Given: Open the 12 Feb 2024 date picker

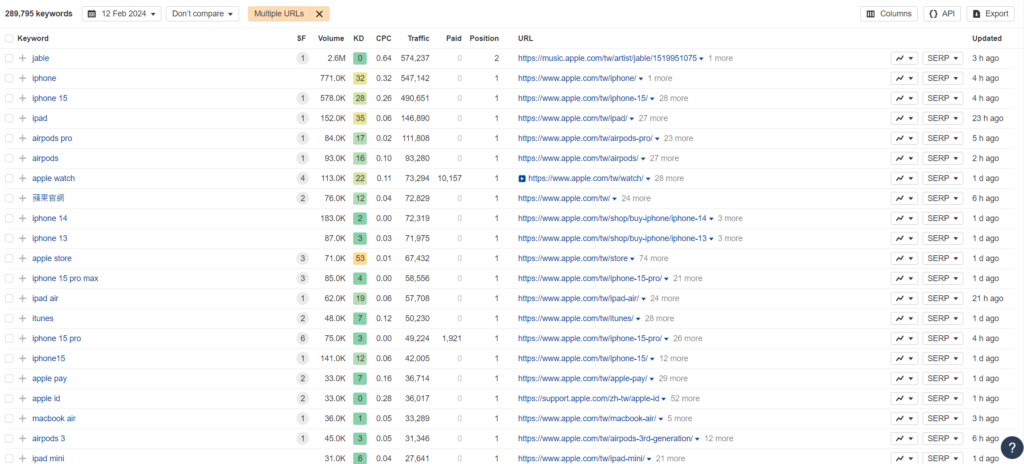Looking at the screenshot, I should pyautogui.click(x=121, y=14).
